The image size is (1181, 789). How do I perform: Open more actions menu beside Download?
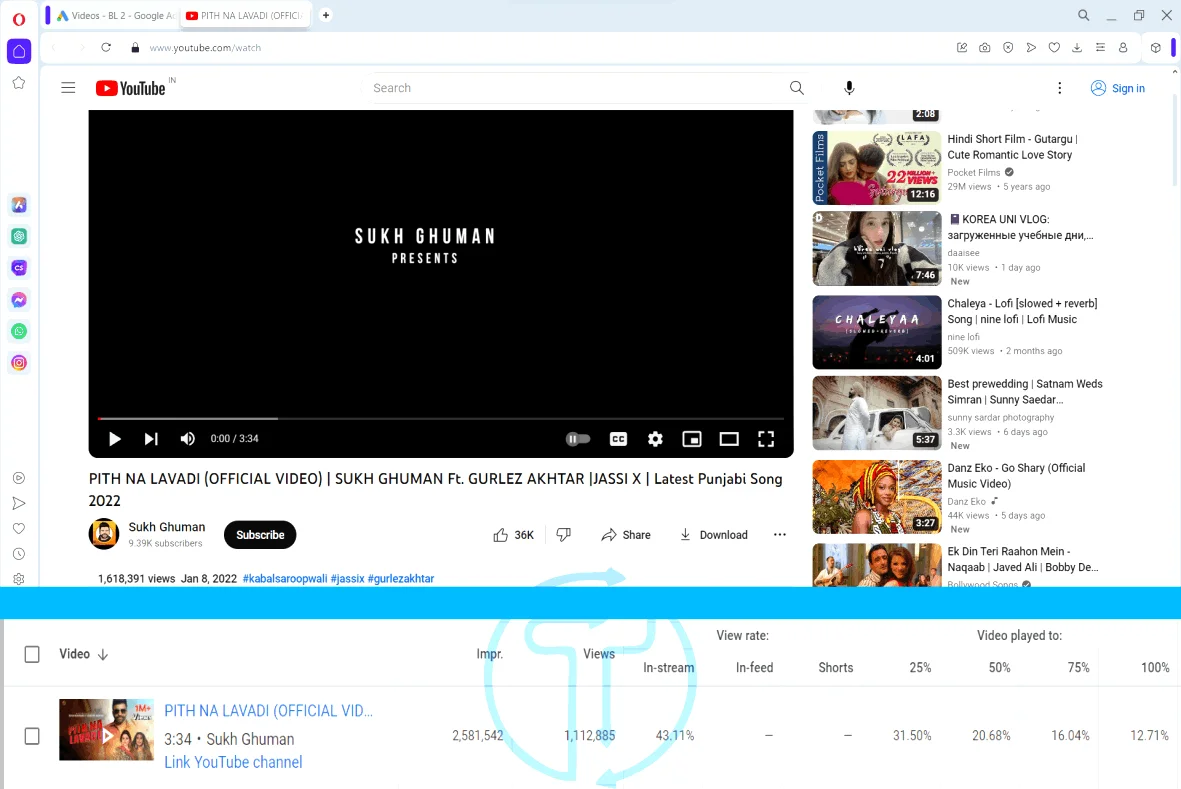(x=780, y=535)
